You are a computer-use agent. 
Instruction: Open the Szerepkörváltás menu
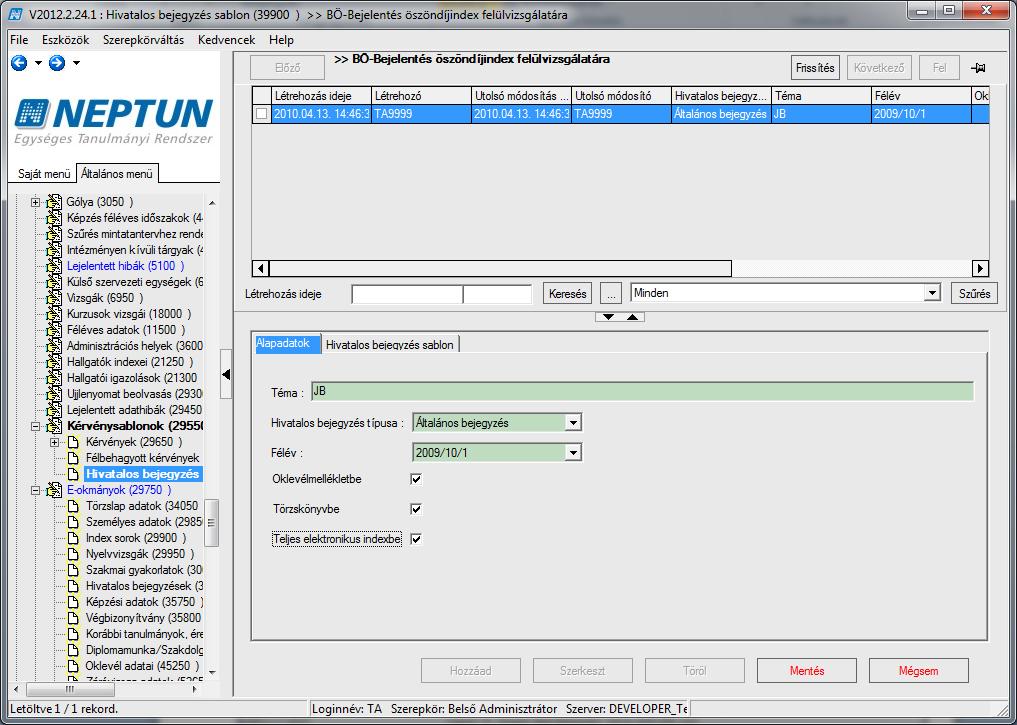[x=143, y=40]
